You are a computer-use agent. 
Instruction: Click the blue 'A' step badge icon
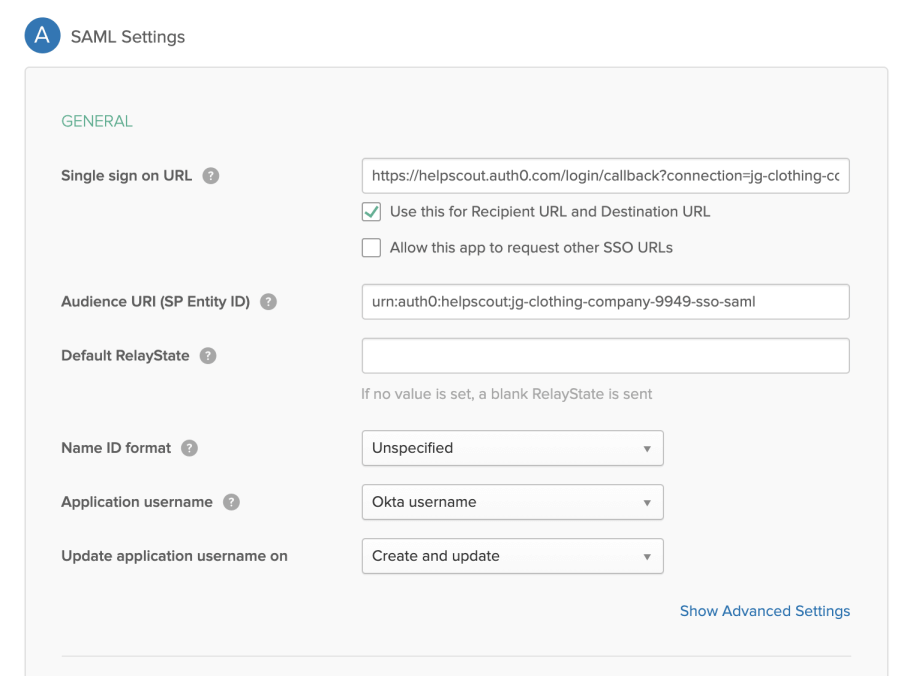(41, 36)
